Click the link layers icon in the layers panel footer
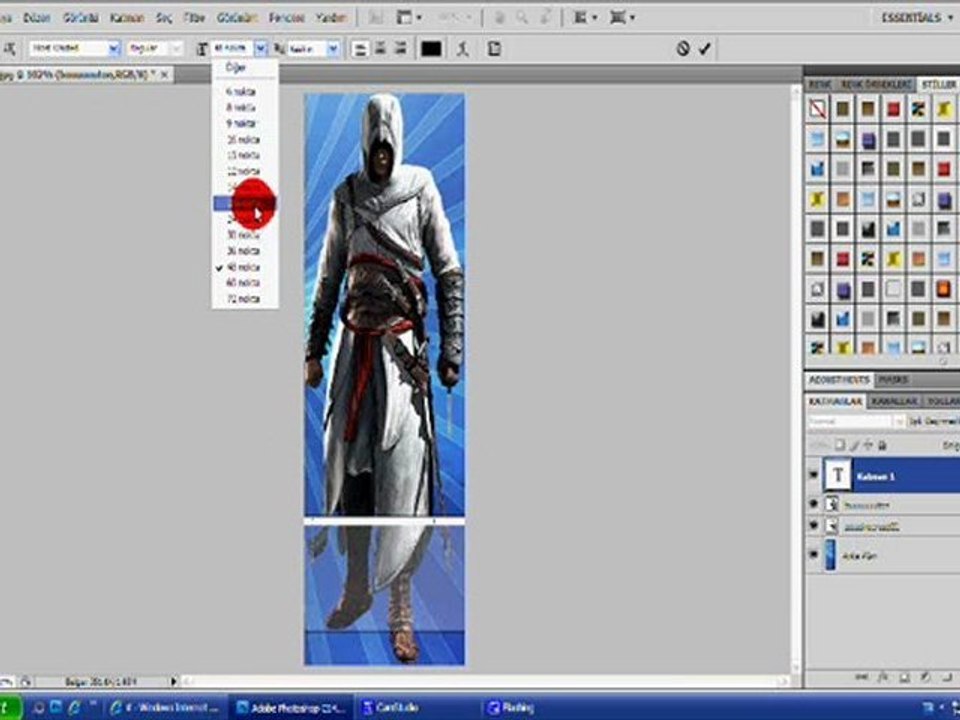The image size is (960, 720). [861, 677]
